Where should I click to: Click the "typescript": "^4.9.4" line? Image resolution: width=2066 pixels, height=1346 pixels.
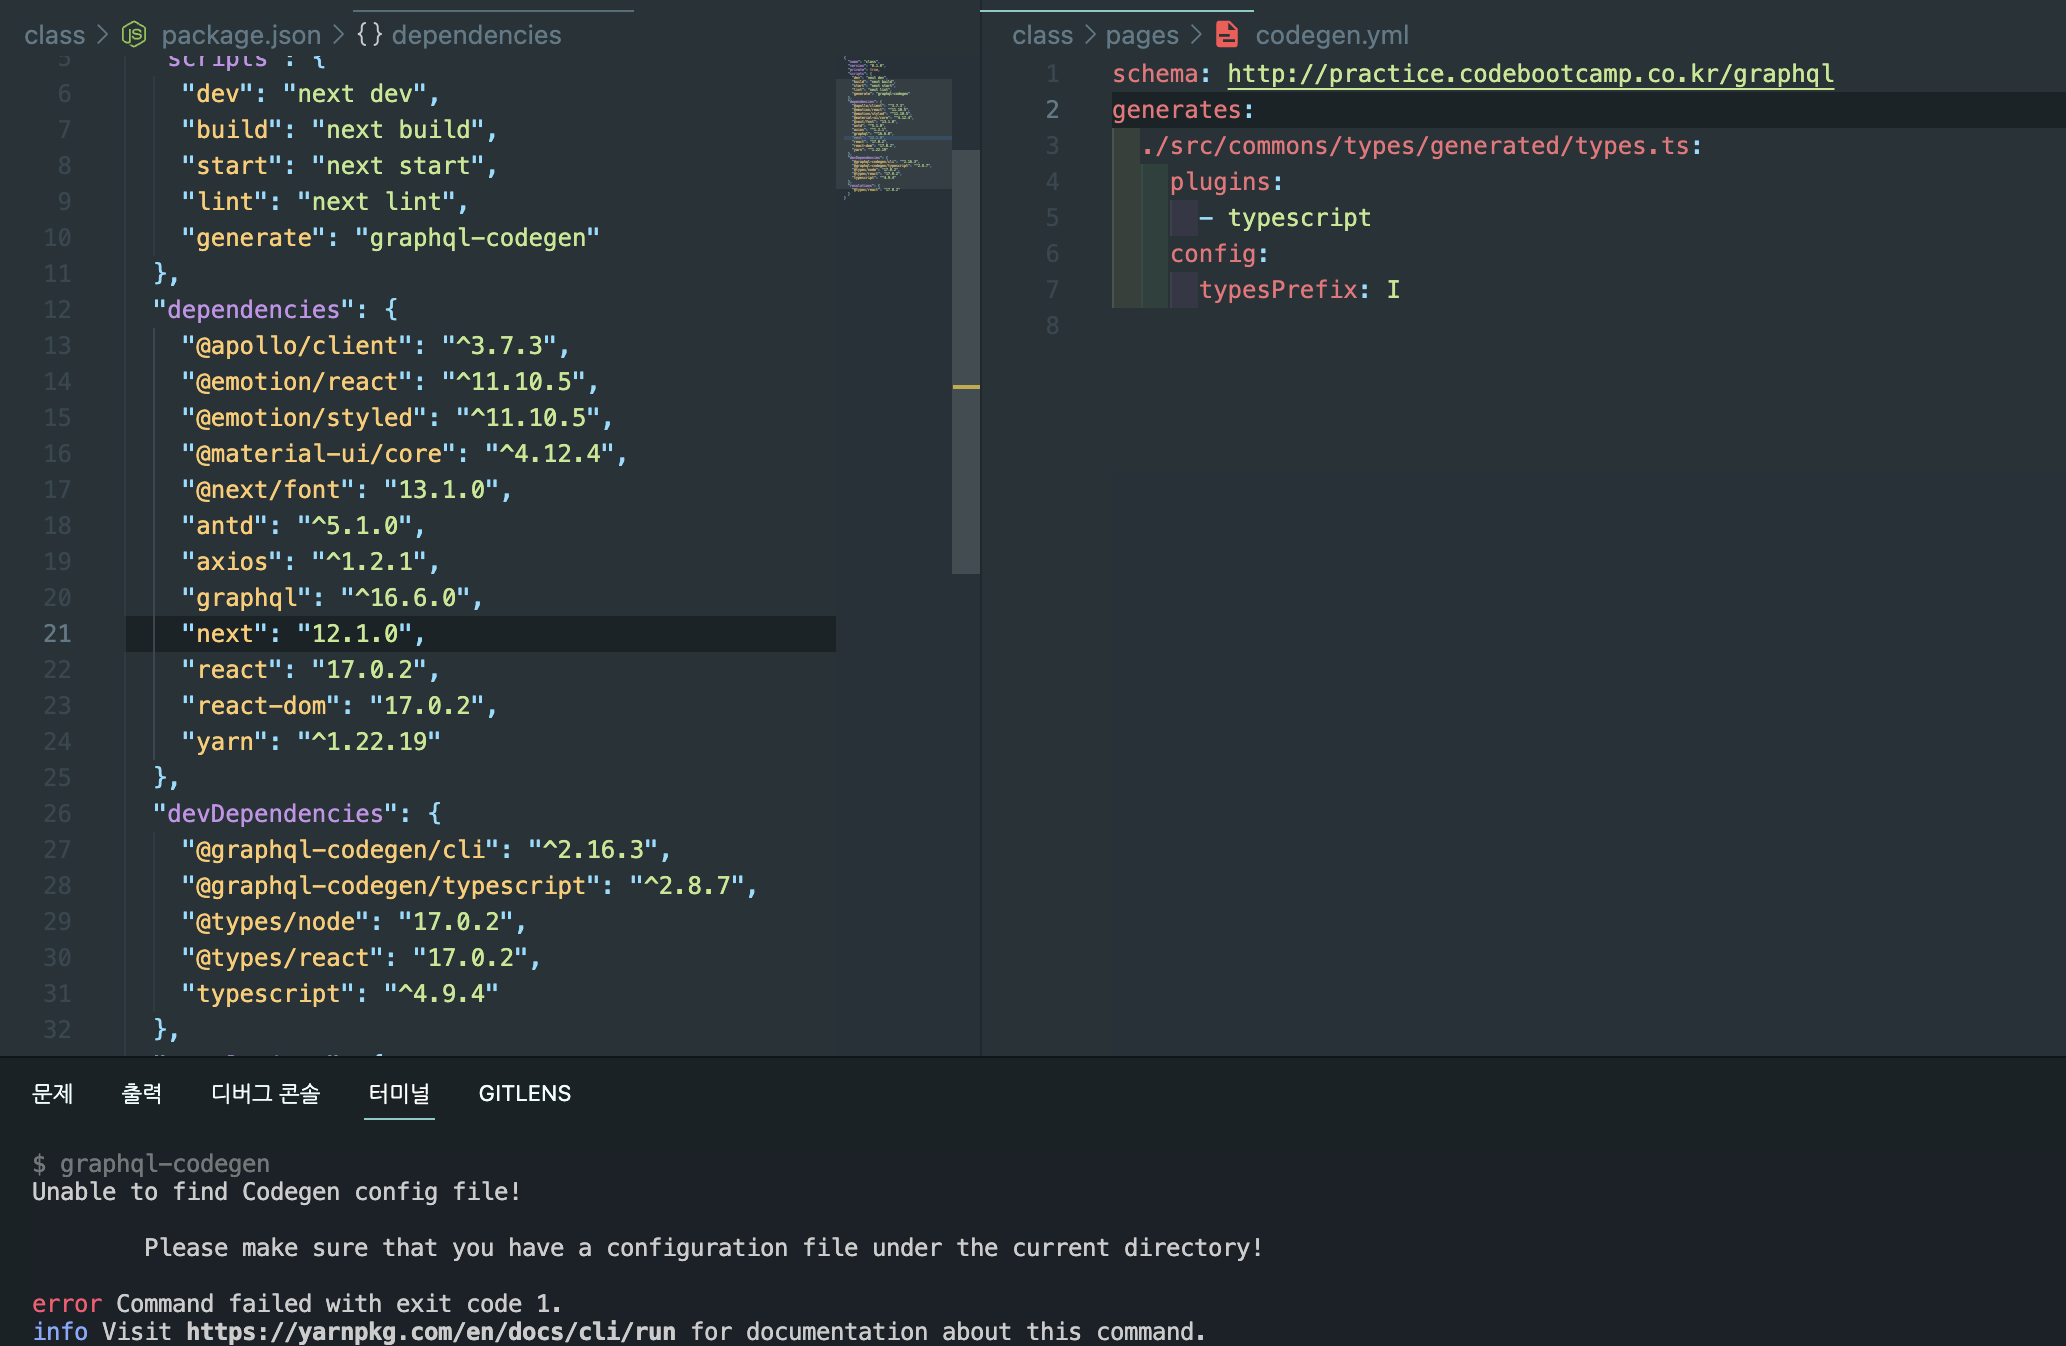tap(340, 994)
